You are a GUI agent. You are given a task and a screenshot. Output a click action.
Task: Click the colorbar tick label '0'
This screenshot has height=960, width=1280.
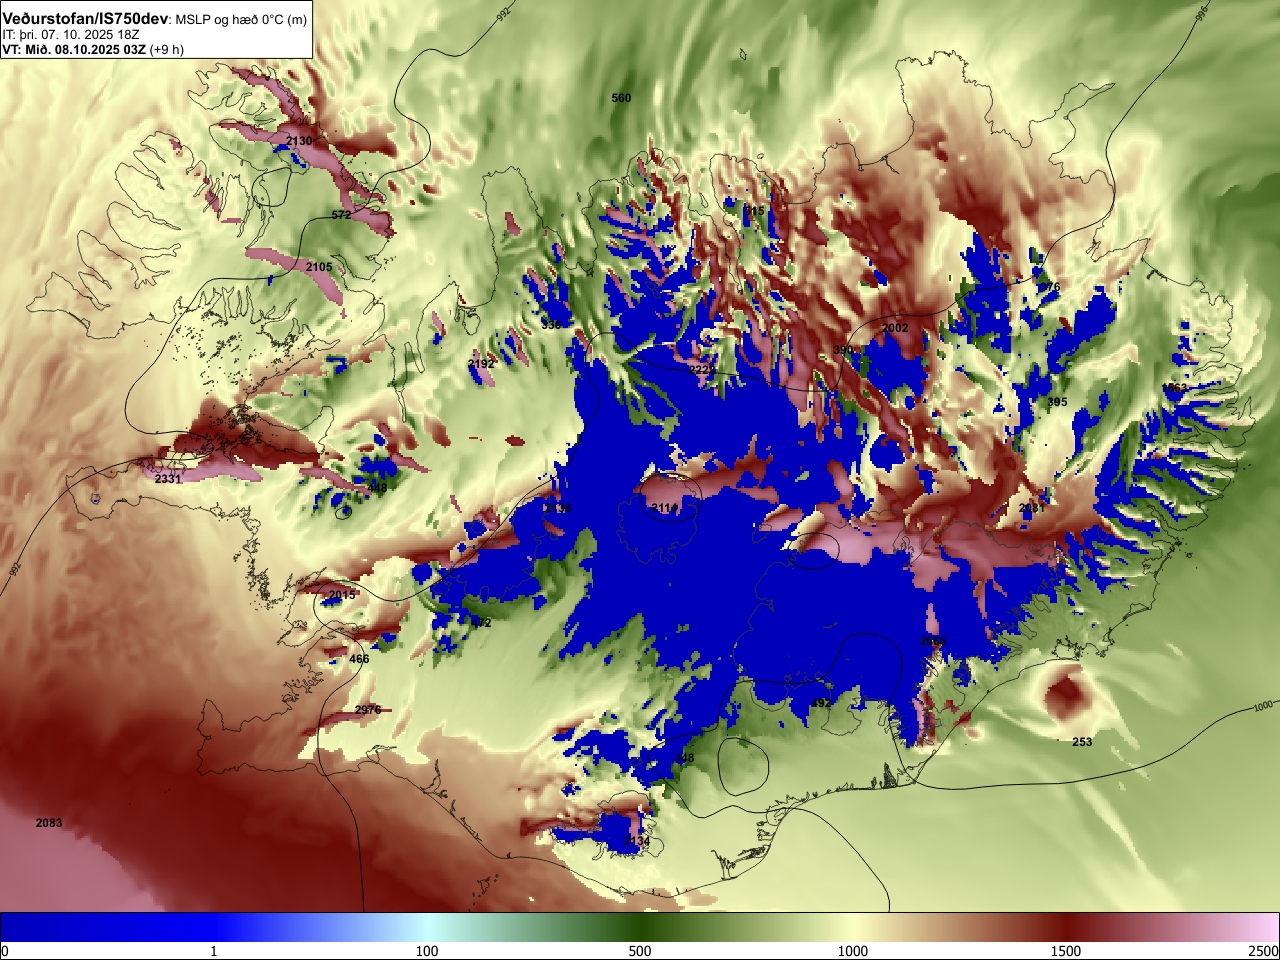4,951
